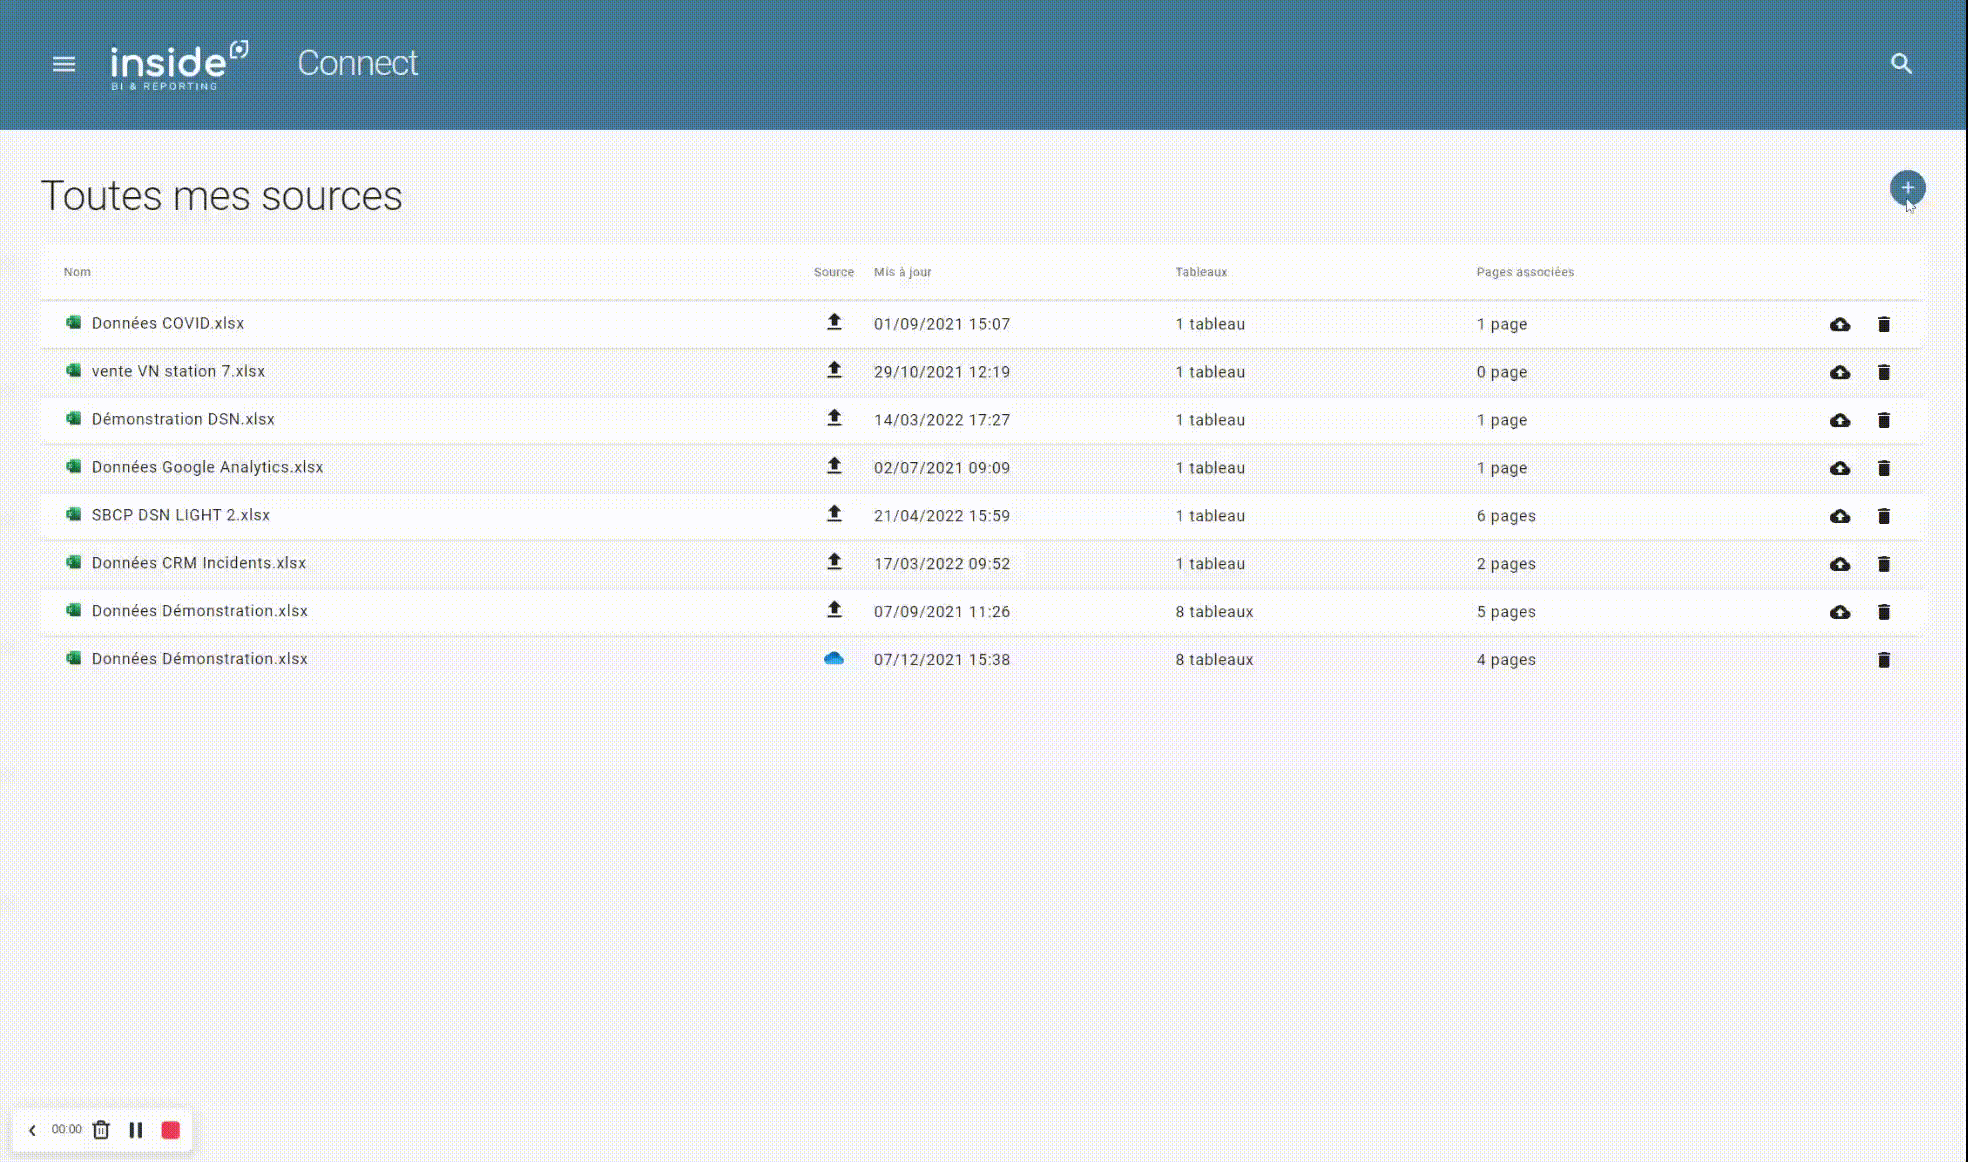Sort by the Mis à jour column header
Viewport: 1968px width, 1162px height.
click(902, 272)
